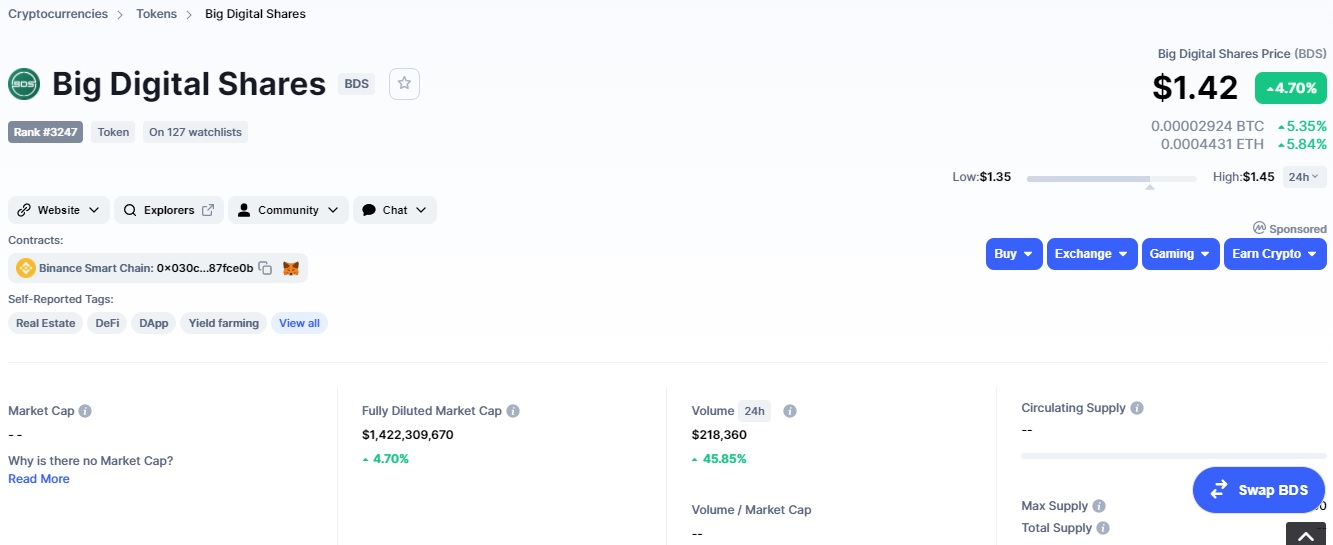Screen dimensions: 1333x545
Task: Click the Rank #3247 badge
Action: (x=45, y=132)
